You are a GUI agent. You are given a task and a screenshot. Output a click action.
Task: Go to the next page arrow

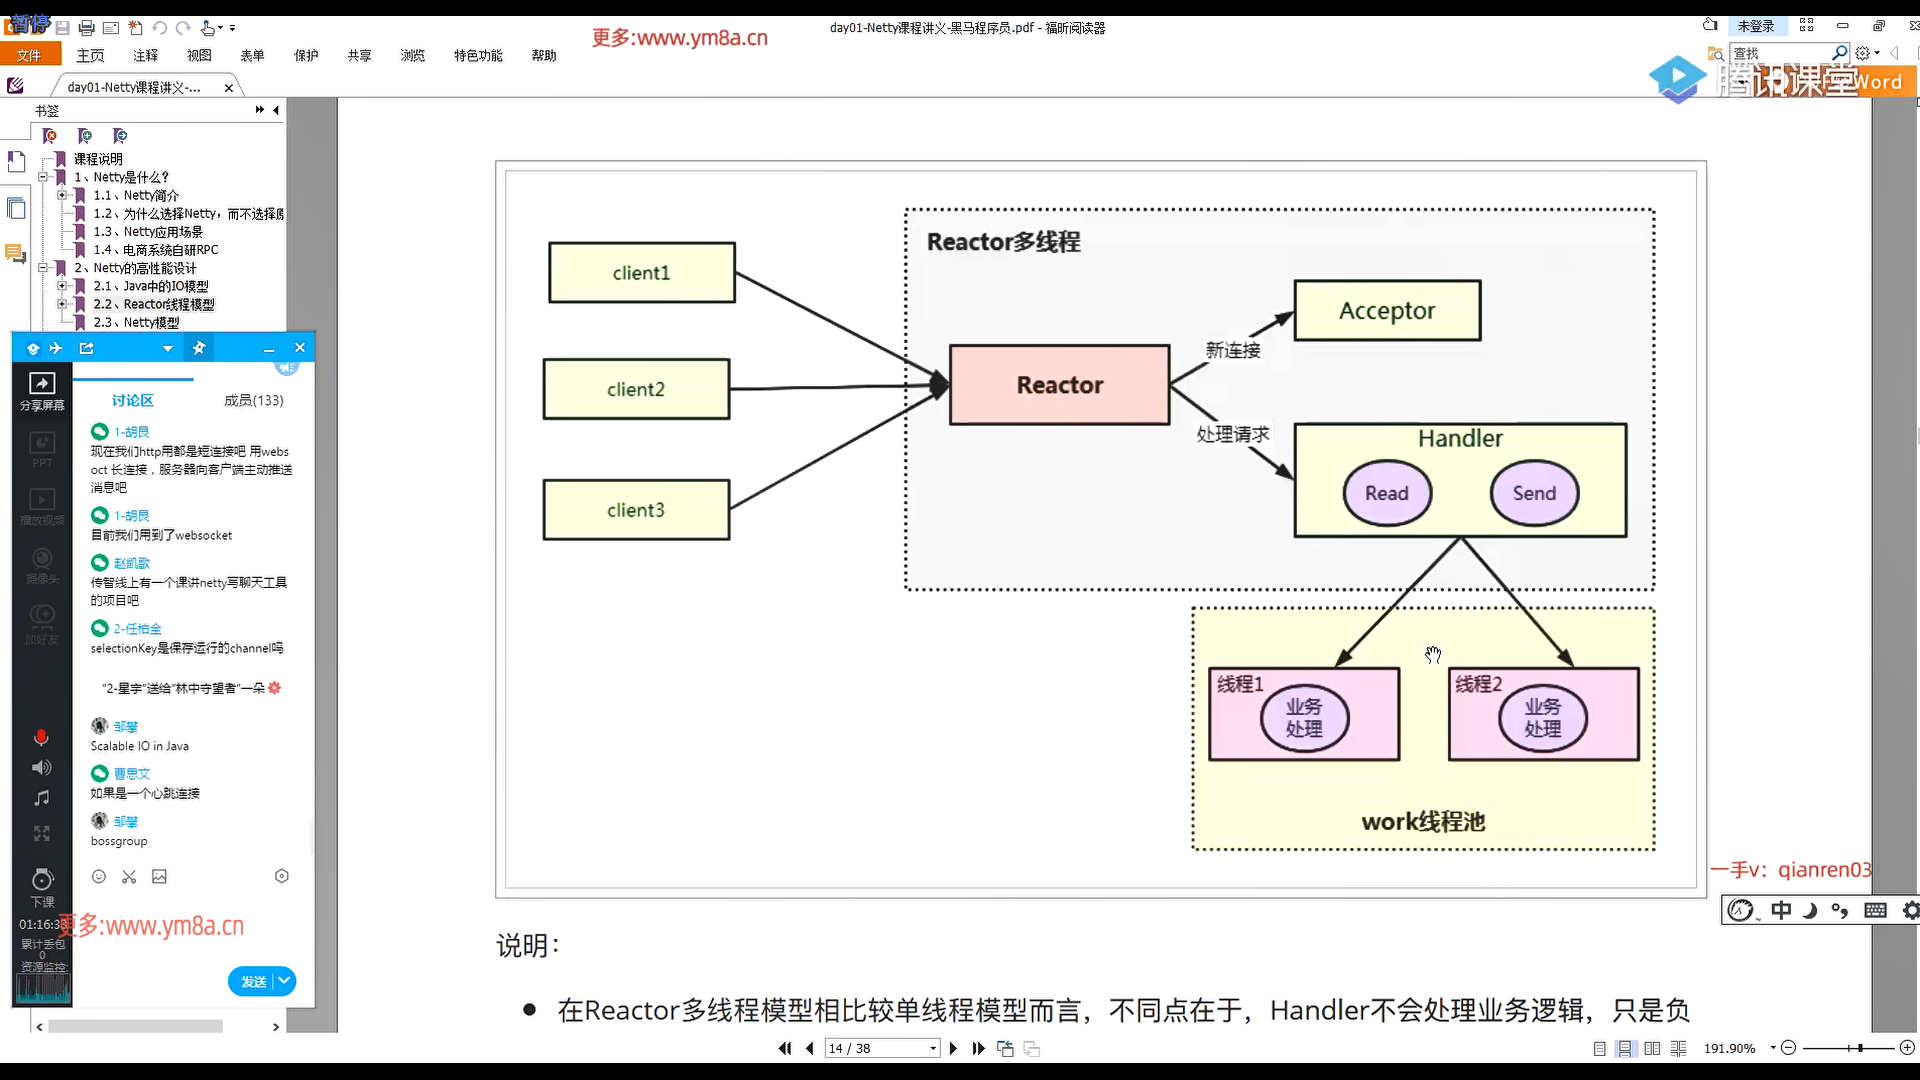[x=953, y=1048]
